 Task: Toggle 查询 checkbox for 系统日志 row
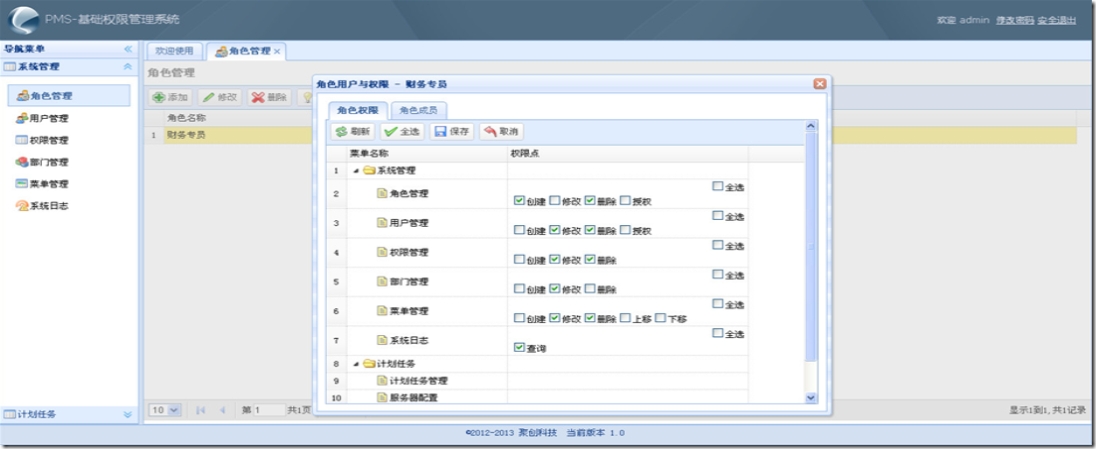click(519, 347)
